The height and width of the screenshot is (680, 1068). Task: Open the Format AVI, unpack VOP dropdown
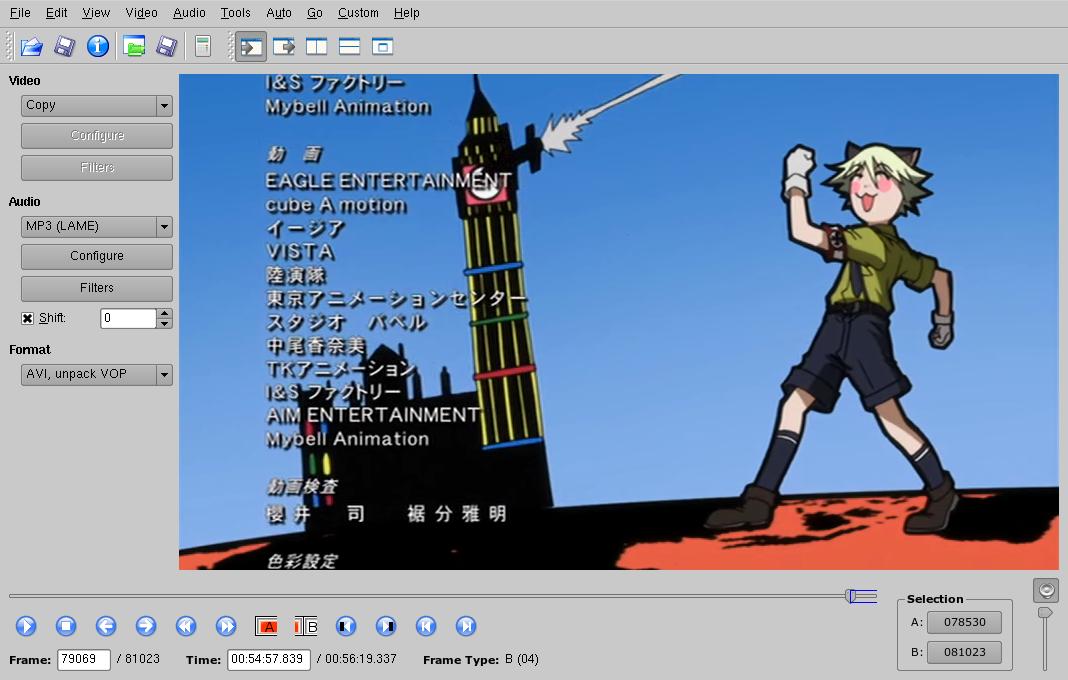[97, 374]
